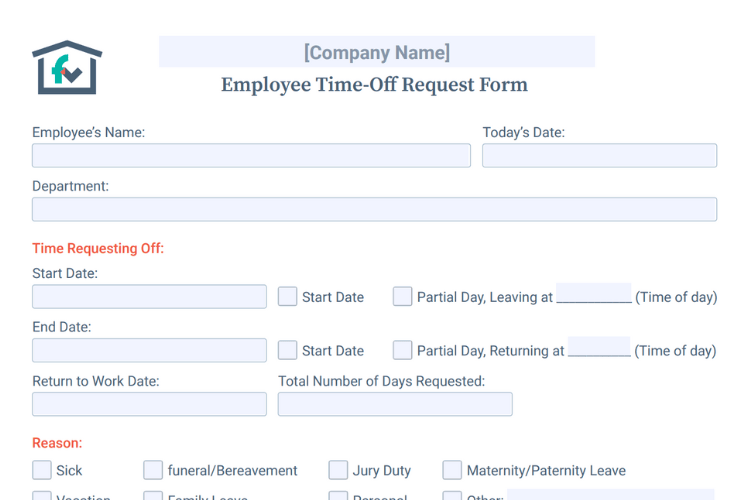Focus the Employee's Name input field
750x500 pixels.
[251, 156]
